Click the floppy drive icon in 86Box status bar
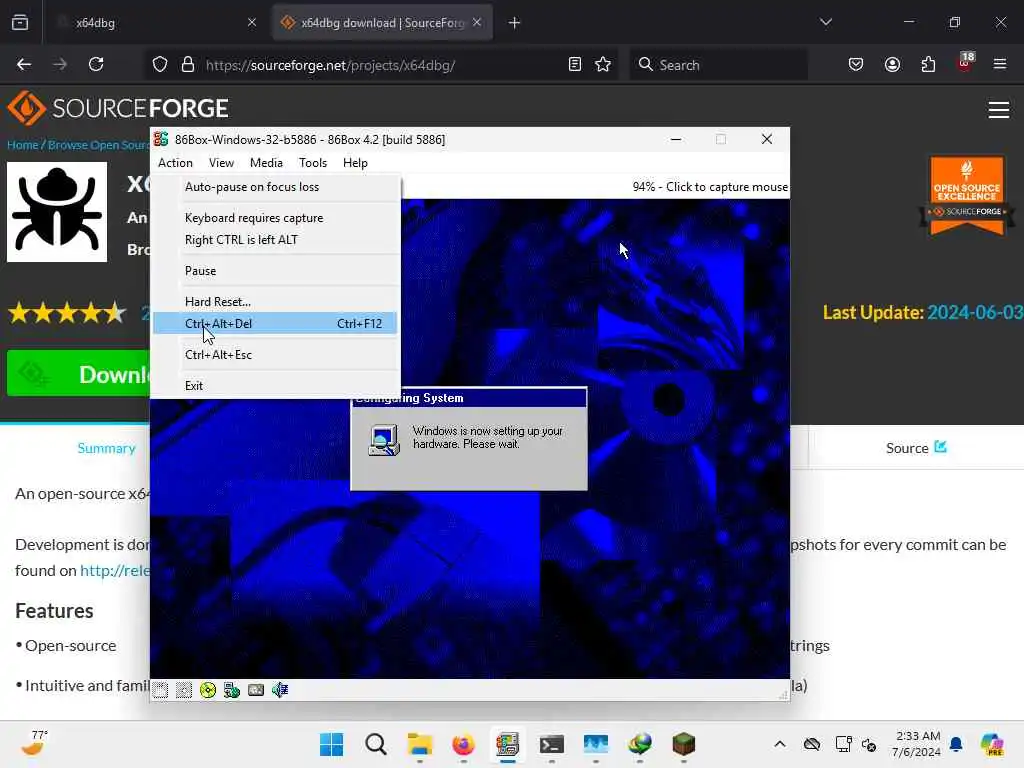 [x=160, y=690]
